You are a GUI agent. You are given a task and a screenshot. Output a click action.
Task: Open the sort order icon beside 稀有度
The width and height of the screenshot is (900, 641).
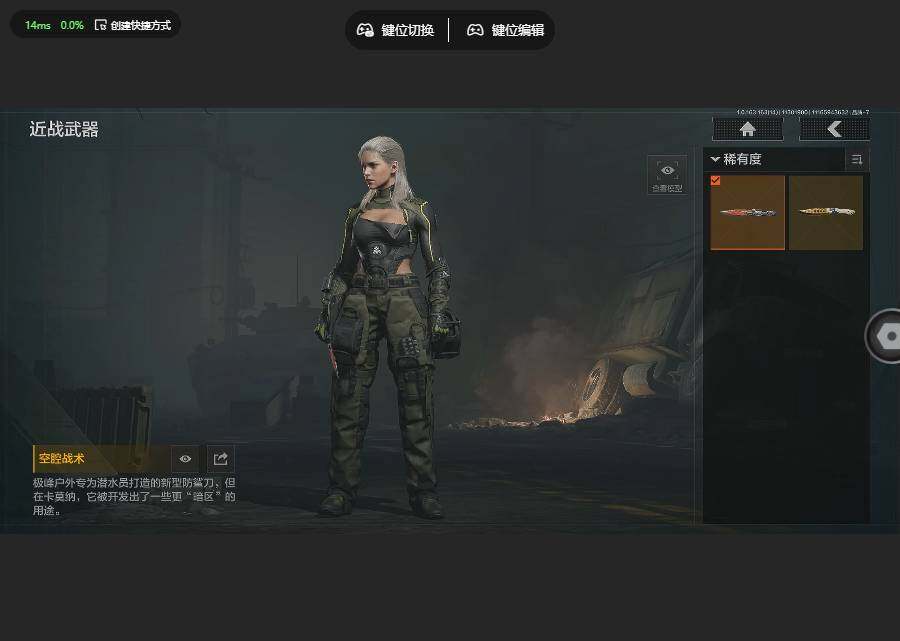coord(857,160)
